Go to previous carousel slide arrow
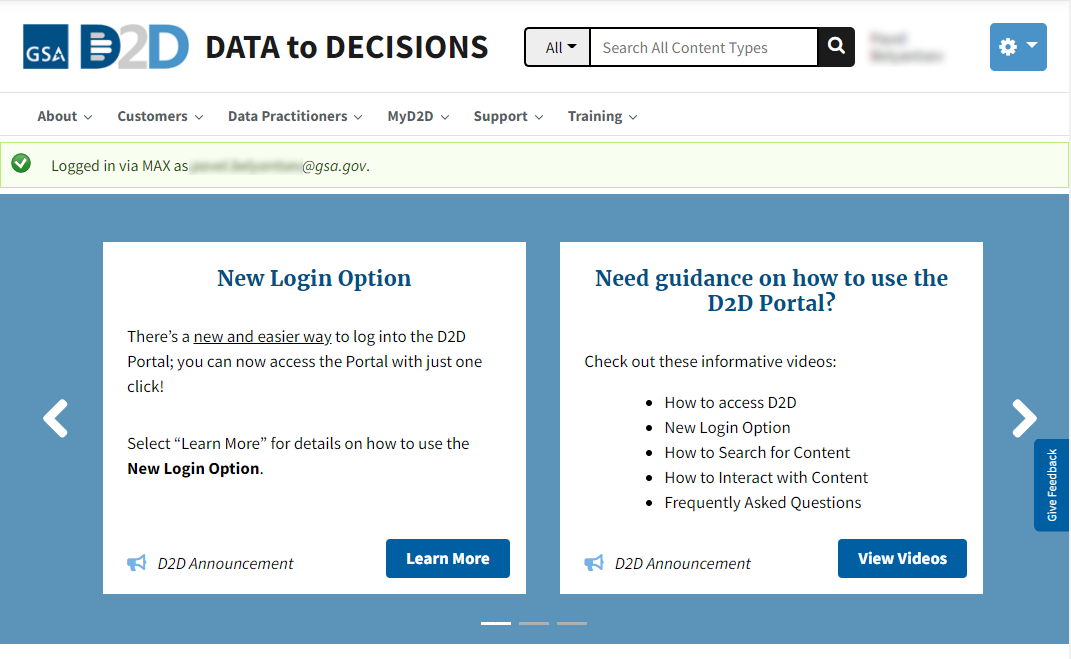The width and height of the screenshot is (1071, 659). point(56,418)
